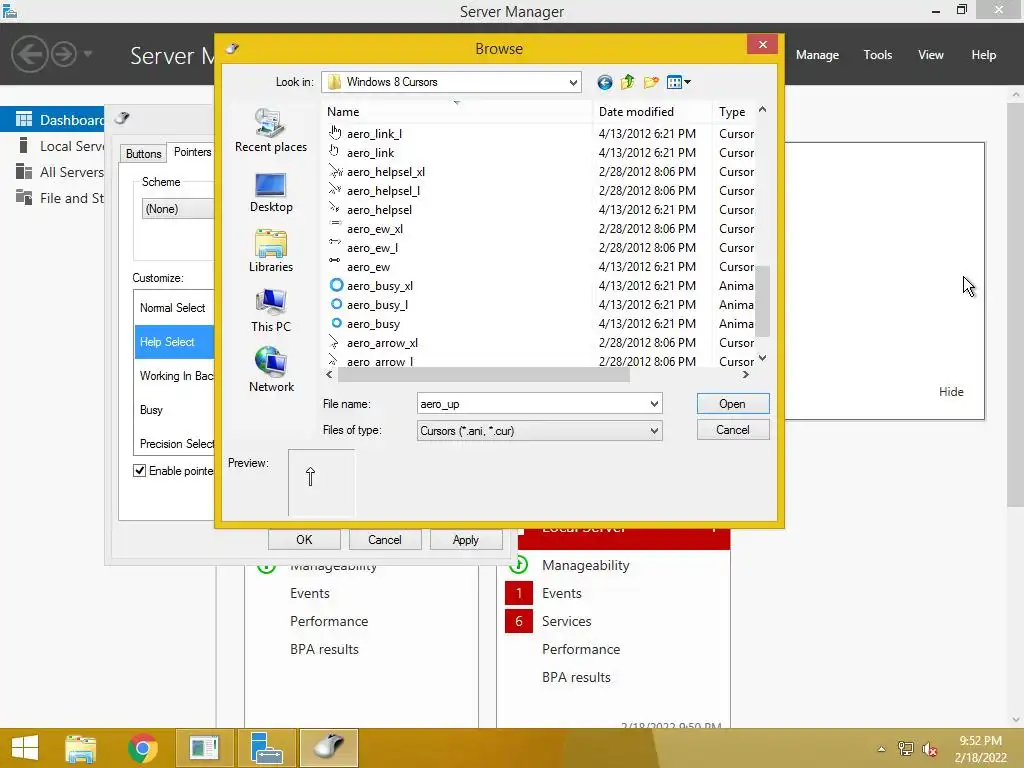Open Services under Local Server tile
Image resolution: width=1024 pixels, height=768 pixels.
tap(566, 621)
